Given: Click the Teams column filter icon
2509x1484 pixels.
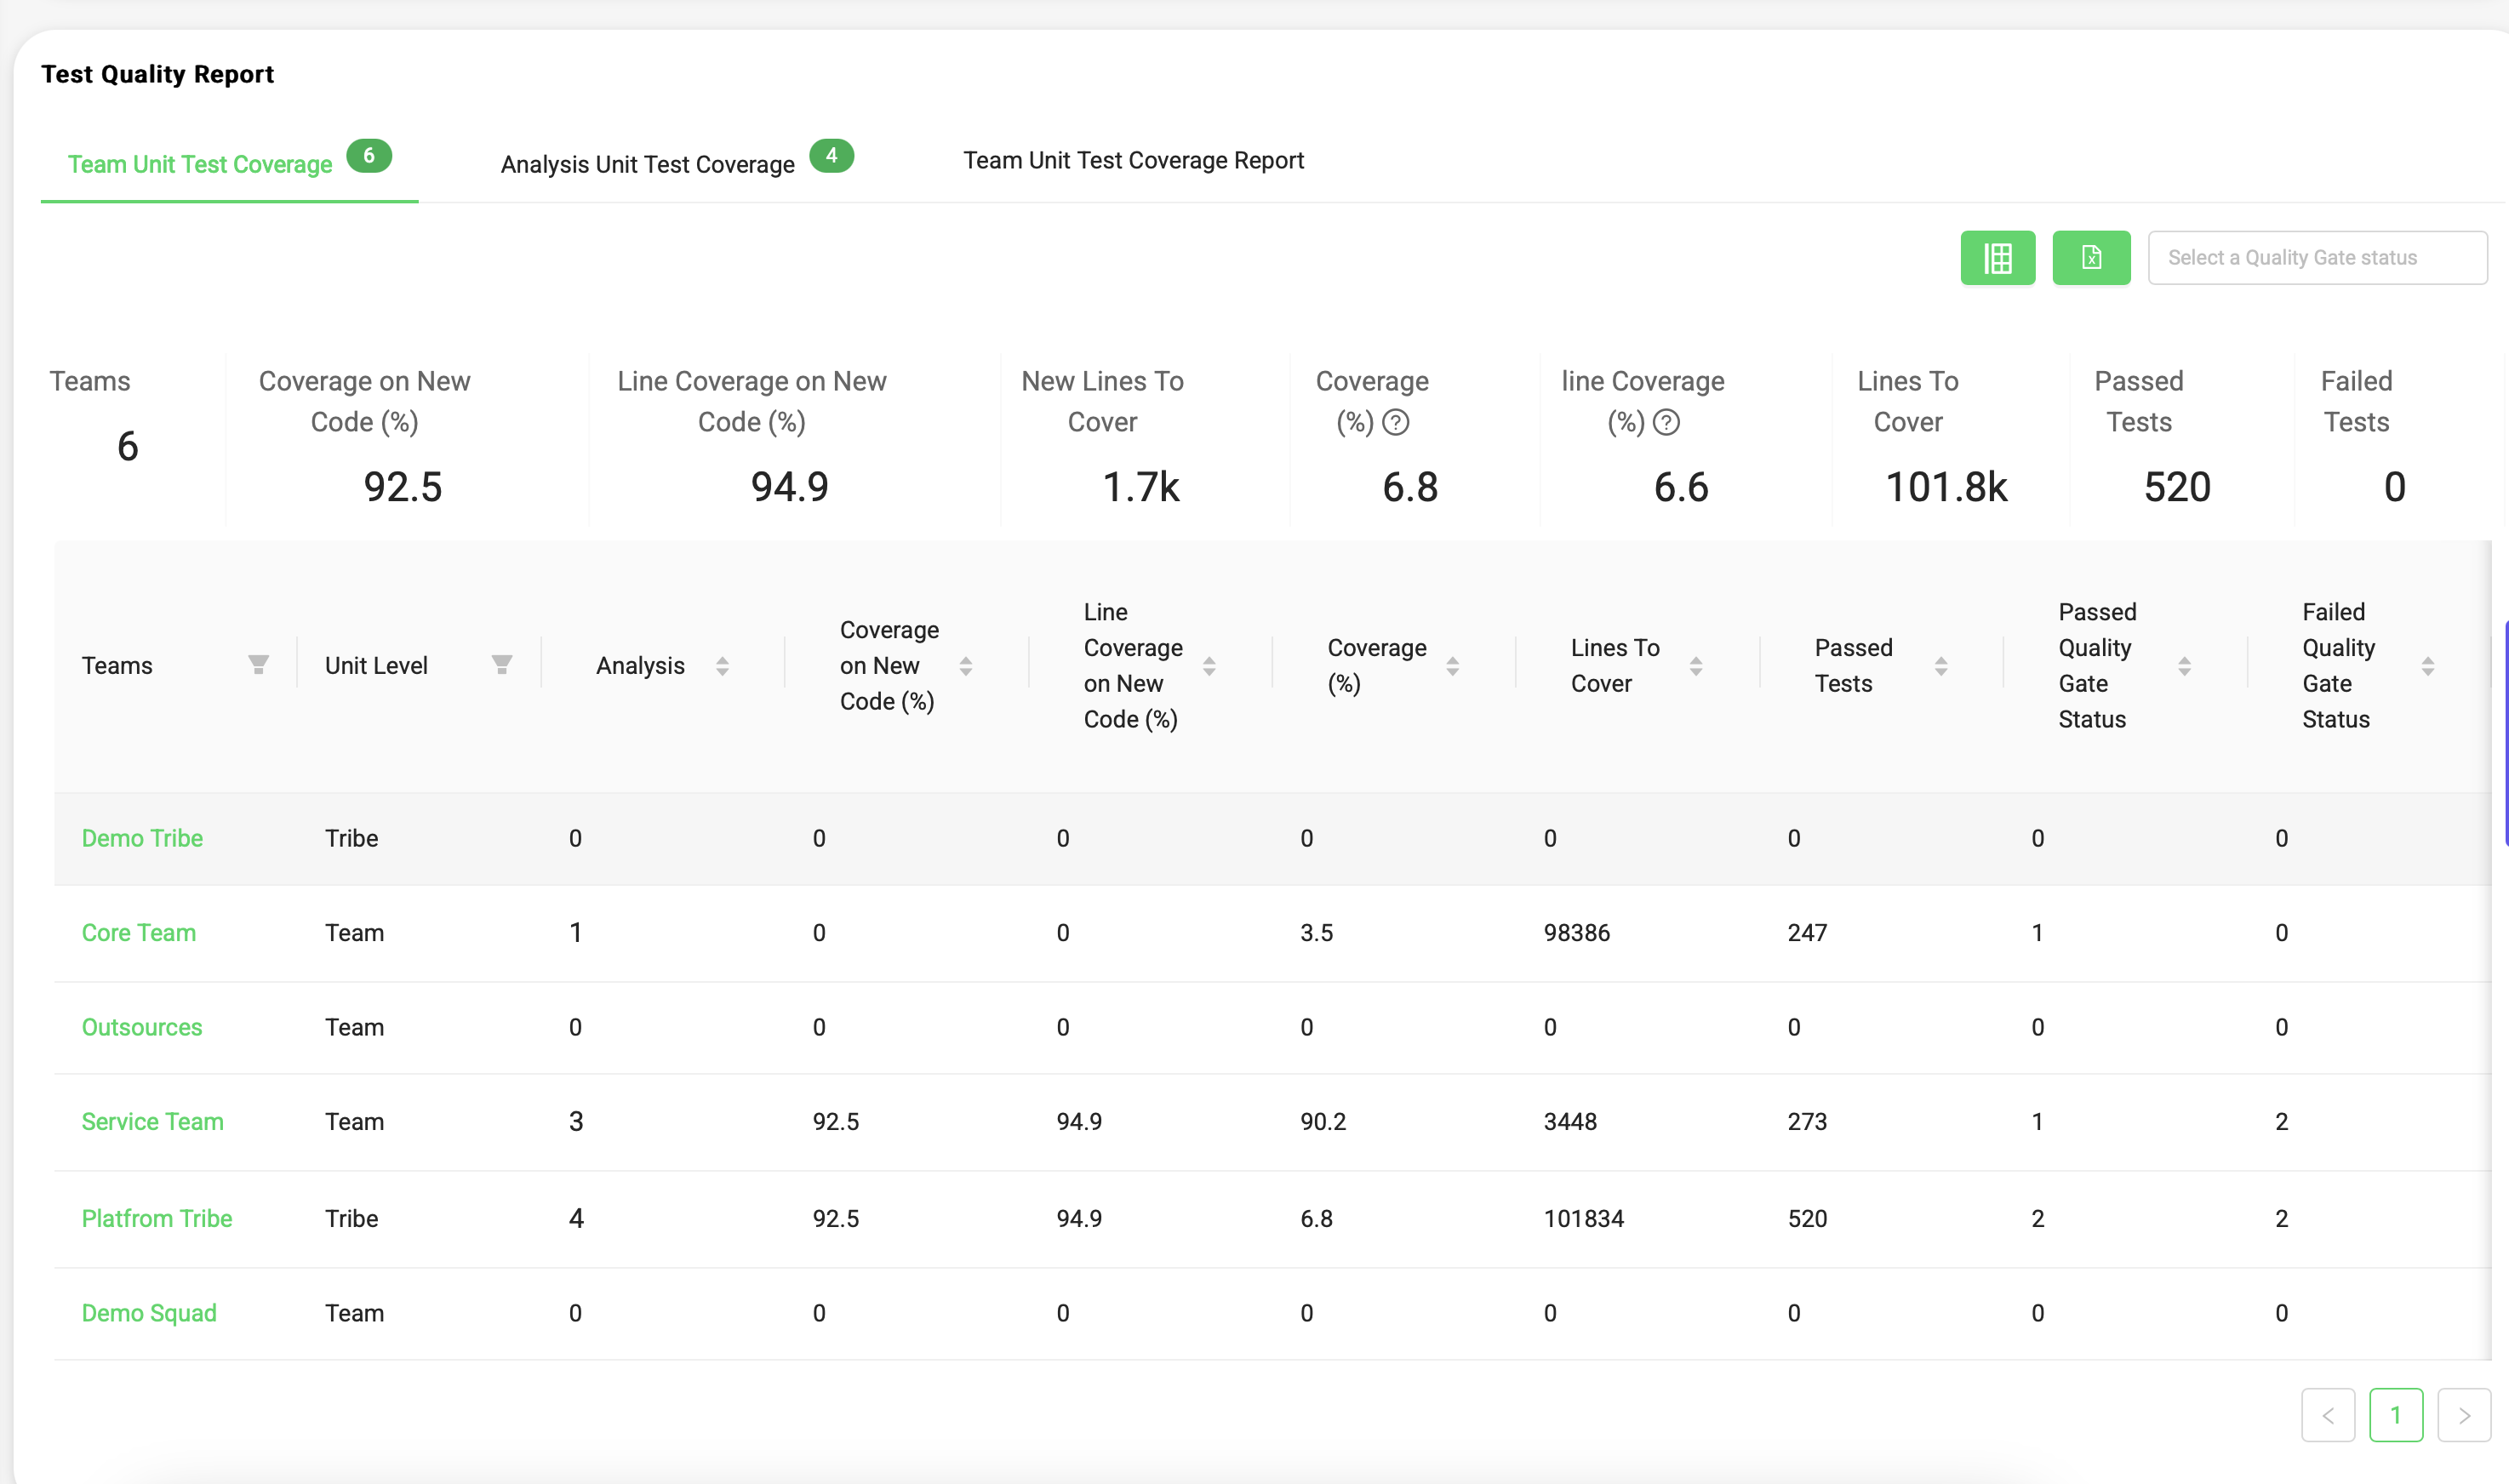Looking at the screenshot, I should click(258, 665).
